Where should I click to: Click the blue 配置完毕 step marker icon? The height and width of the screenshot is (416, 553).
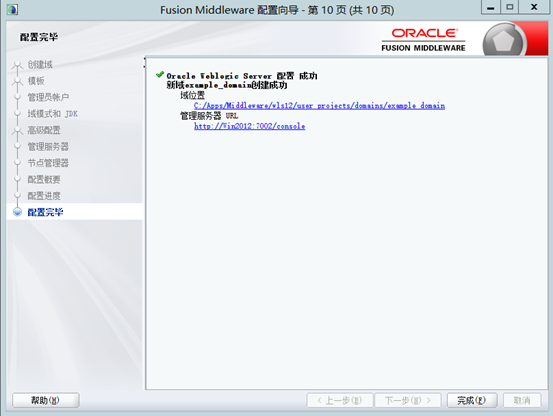[17, 212]
